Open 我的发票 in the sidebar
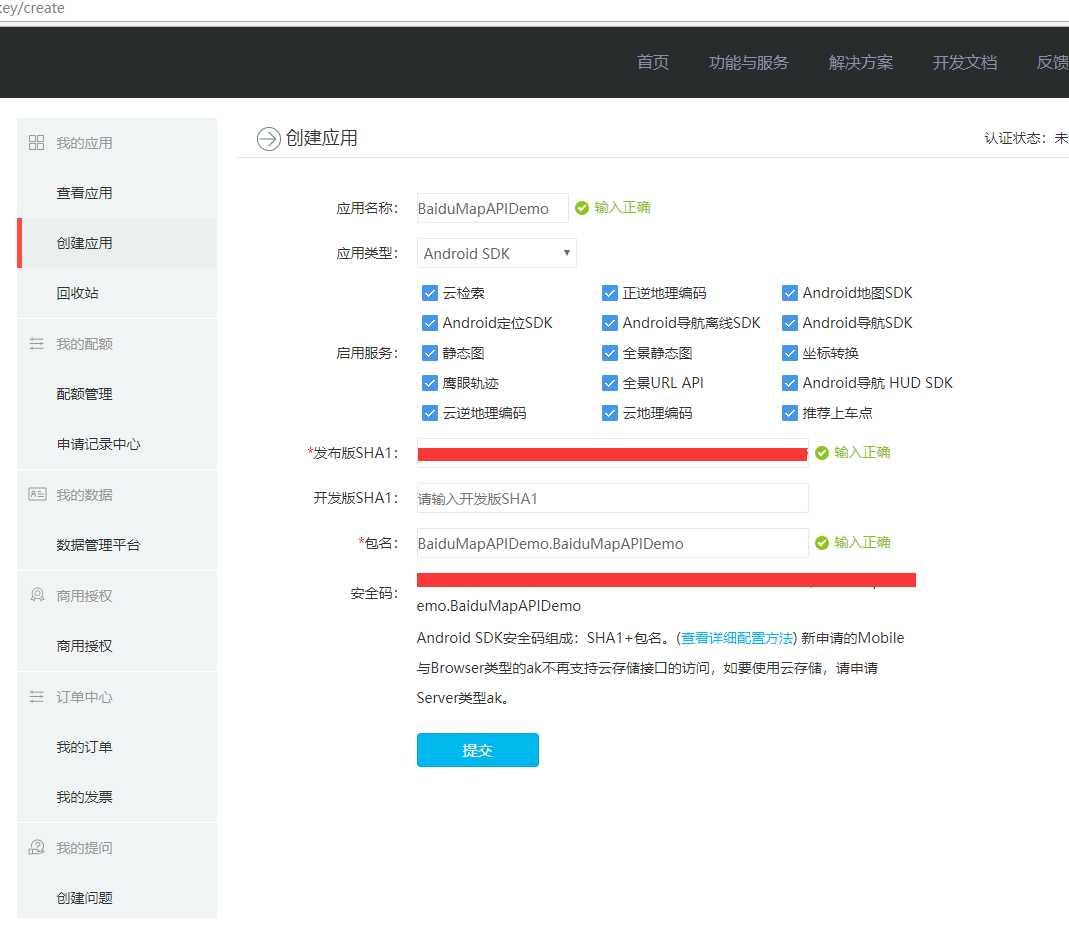Screen dimensions: 1069x936 click(117, 796)
